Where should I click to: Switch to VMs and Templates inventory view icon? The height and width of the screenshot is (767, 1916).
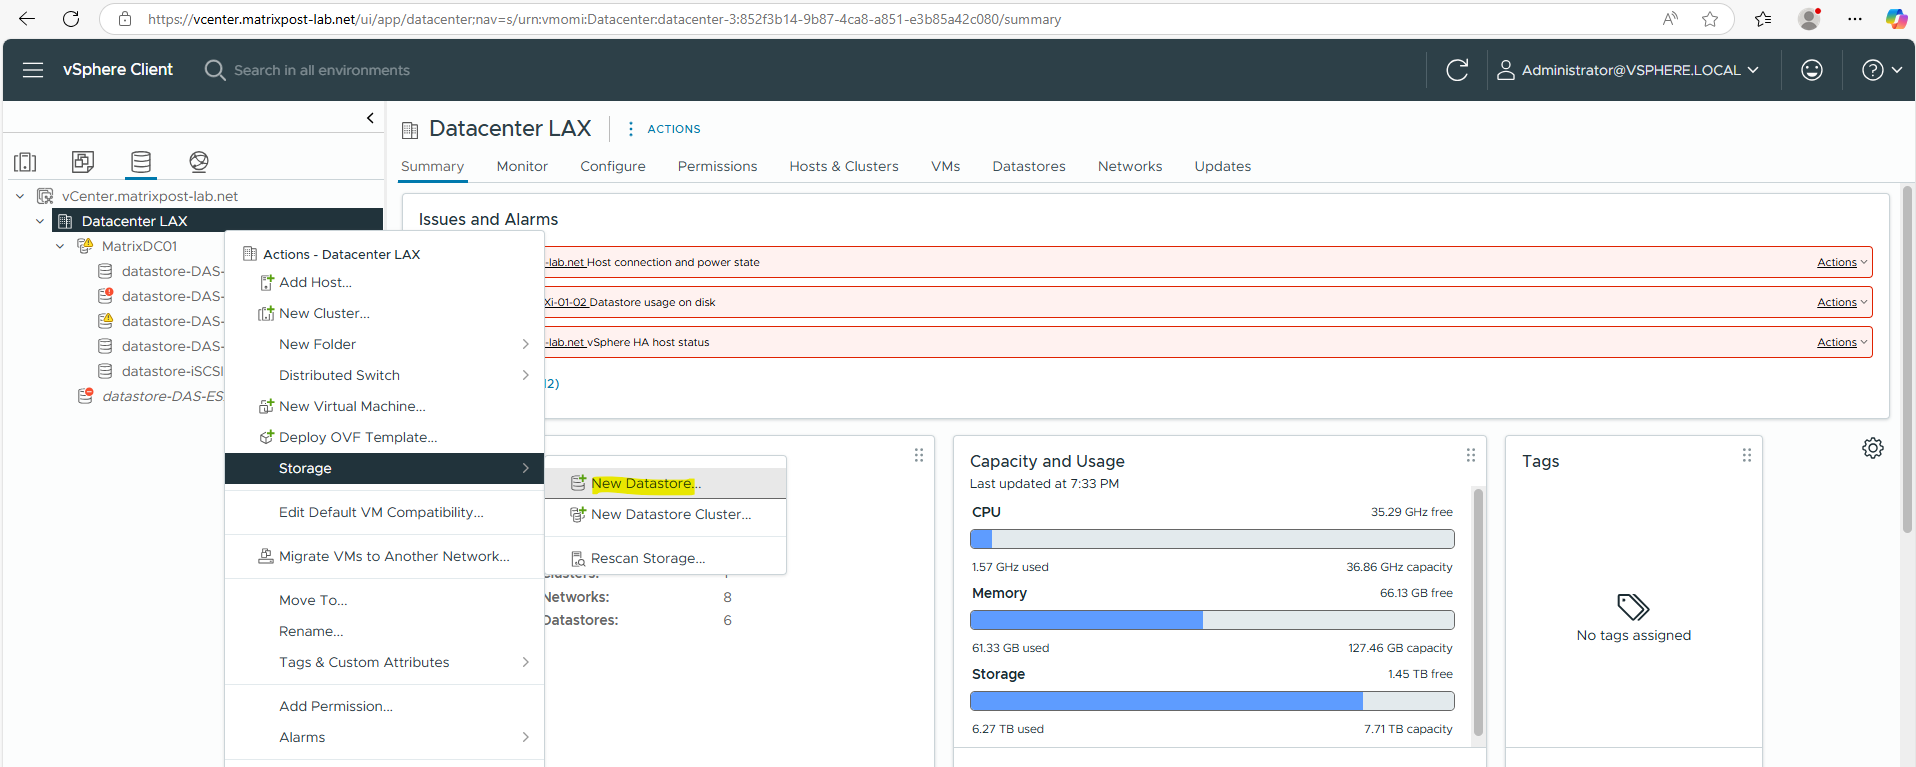click(83, 161)
